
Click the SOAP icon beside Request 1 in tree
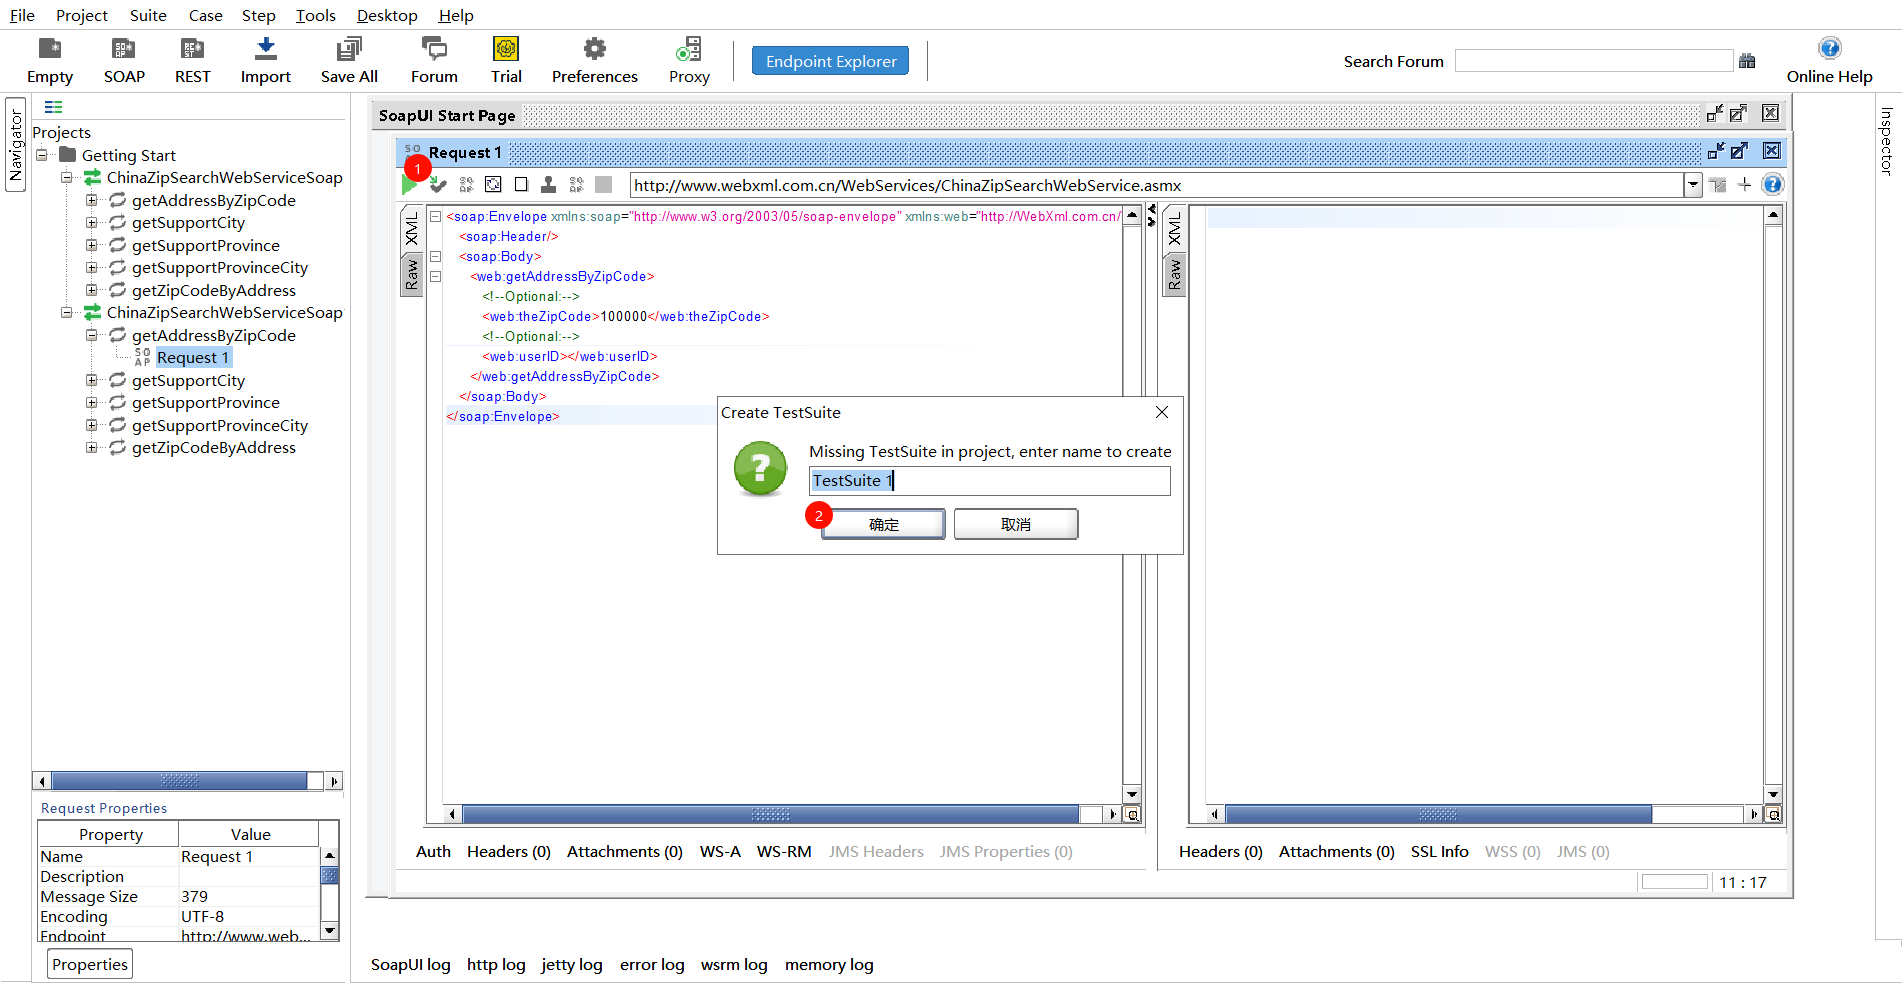pyautogui.click(x=142, y=357)
